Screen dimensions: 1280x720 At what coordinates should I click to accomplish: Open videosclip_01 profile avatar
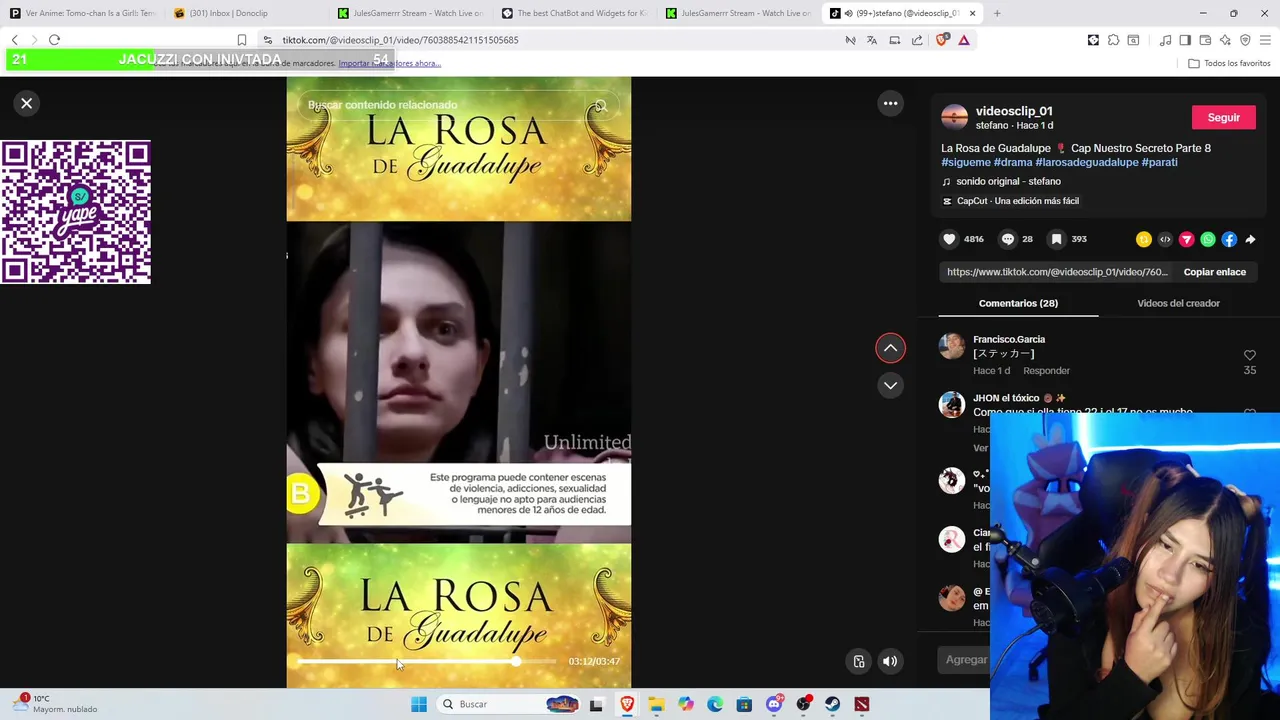click(955, 117)
